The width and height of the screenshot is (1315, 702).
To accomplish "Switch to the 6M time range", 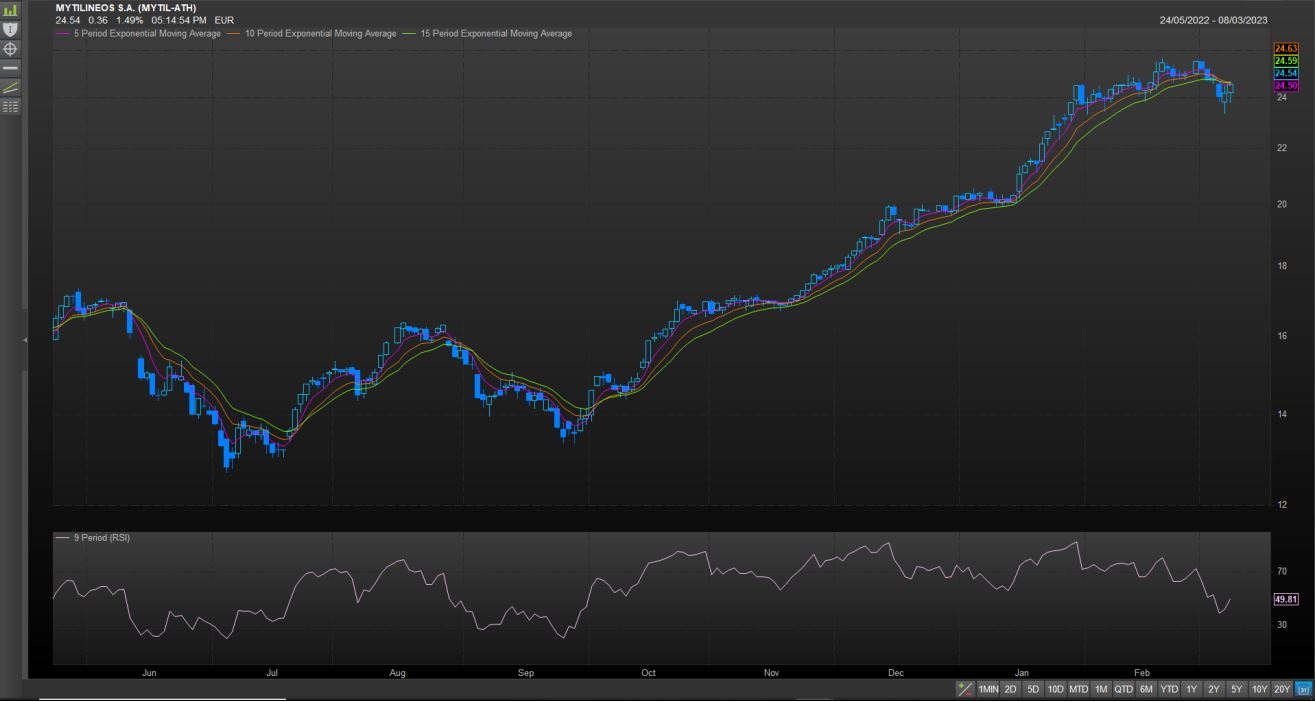I will tap(1146, 689).
